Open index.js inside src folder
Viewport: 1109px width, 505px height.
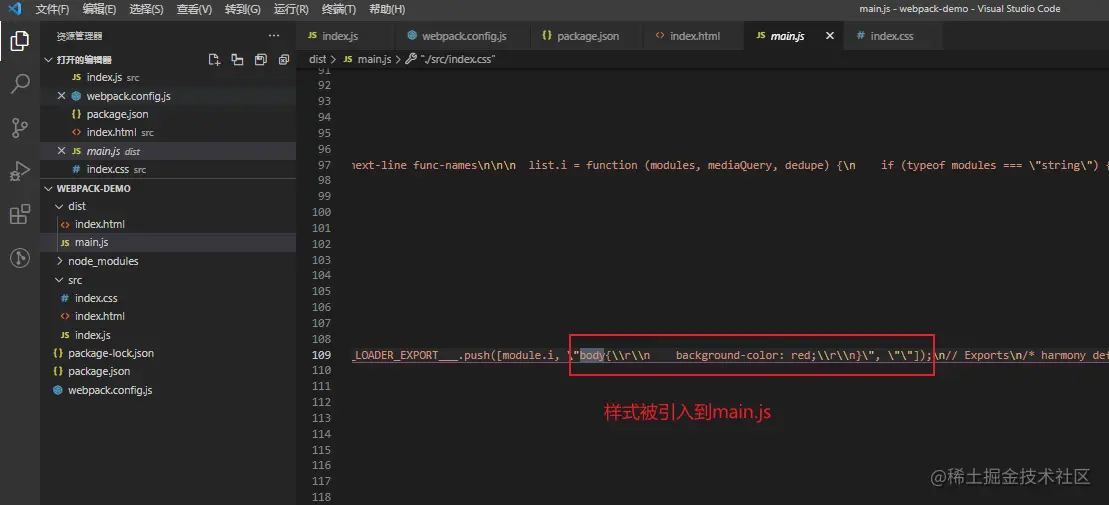(168, 335)
